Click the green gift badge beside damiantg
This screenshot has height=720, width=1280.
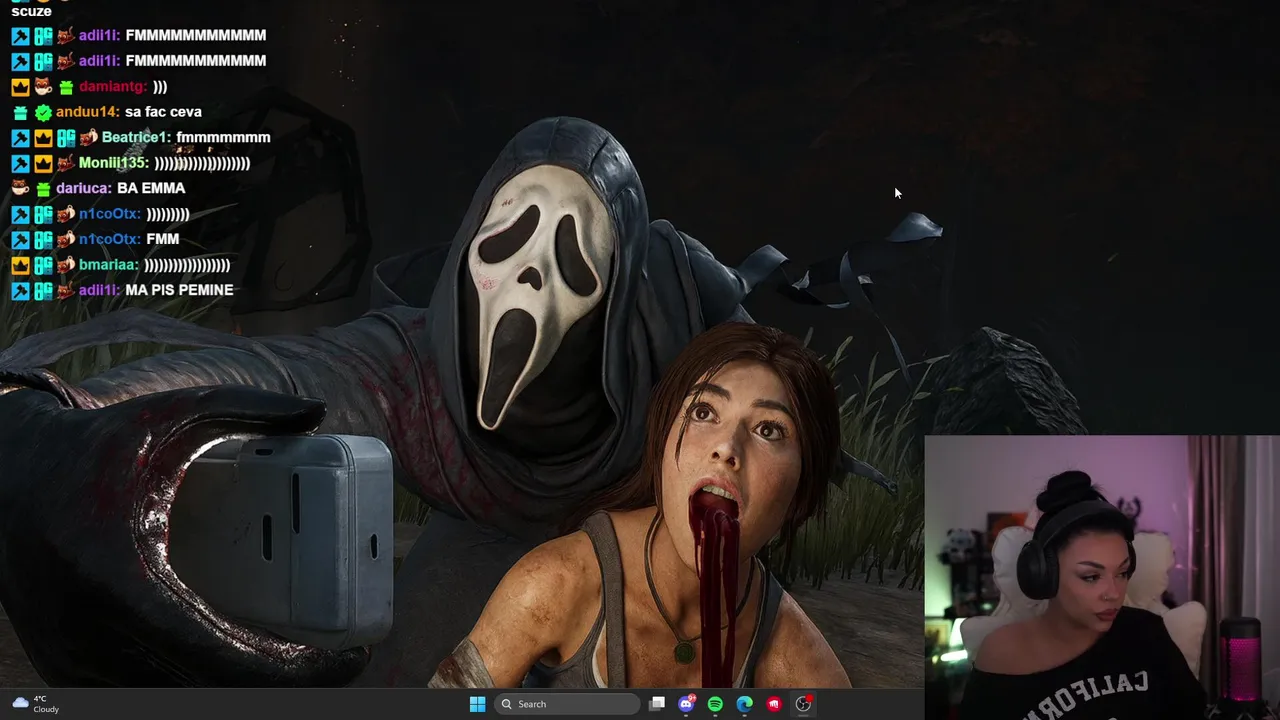[x=66, y=87]
